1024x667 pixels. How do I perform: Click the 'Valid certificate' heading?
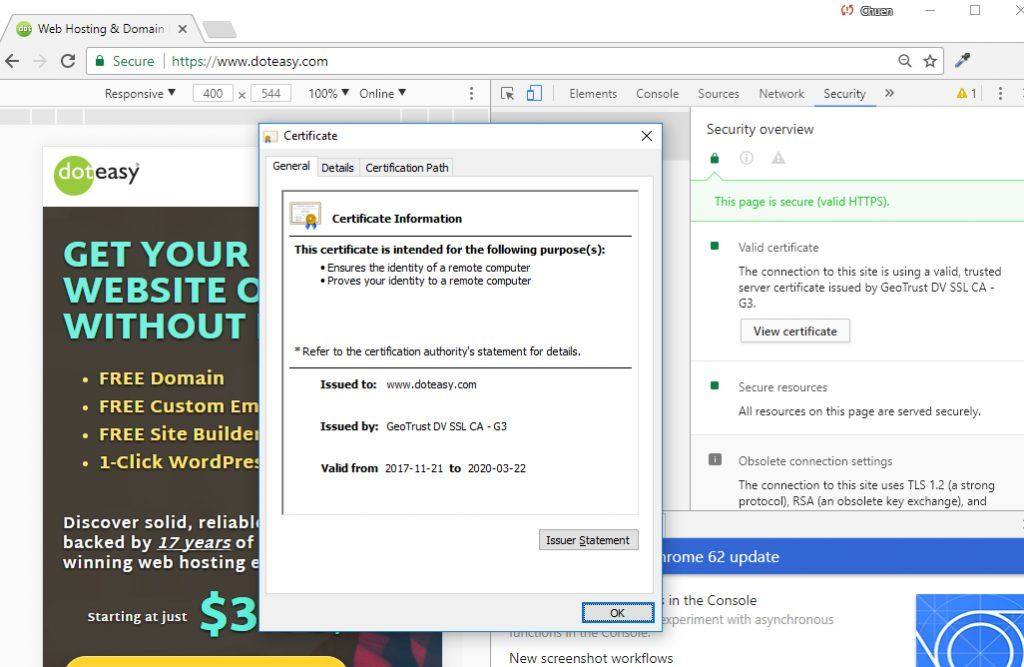click(x=778, y=248)
